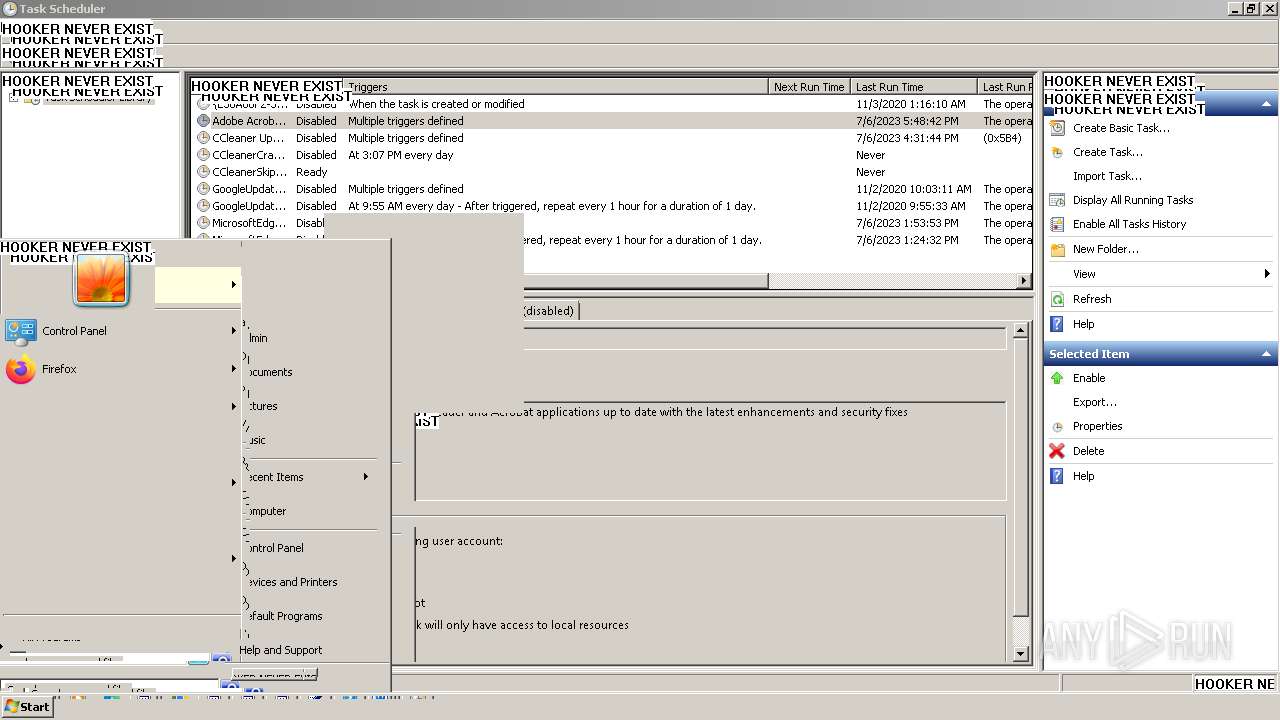
Task: Expand the Recent Items submenu arrow
Action: click(x=366, y=477)
